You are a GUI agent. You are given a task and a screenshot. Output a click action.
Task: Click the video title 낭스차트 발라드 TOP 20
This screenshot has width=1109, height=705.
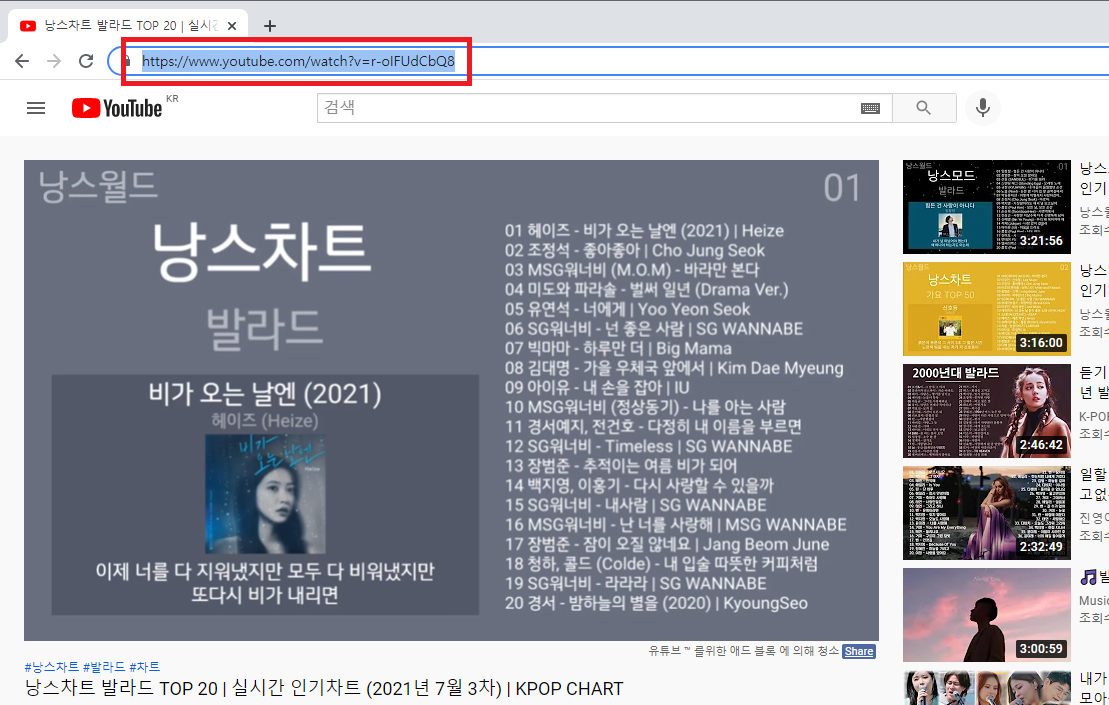pyautogui.click(x=324, y=689)
